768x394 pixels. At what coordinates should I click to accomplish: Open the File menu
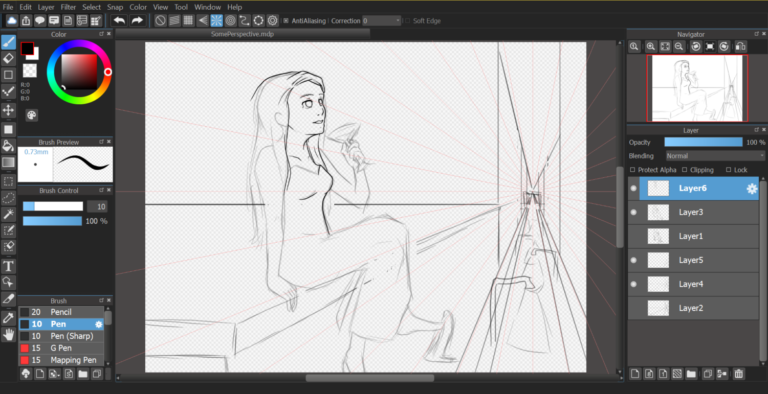point(8,7)
